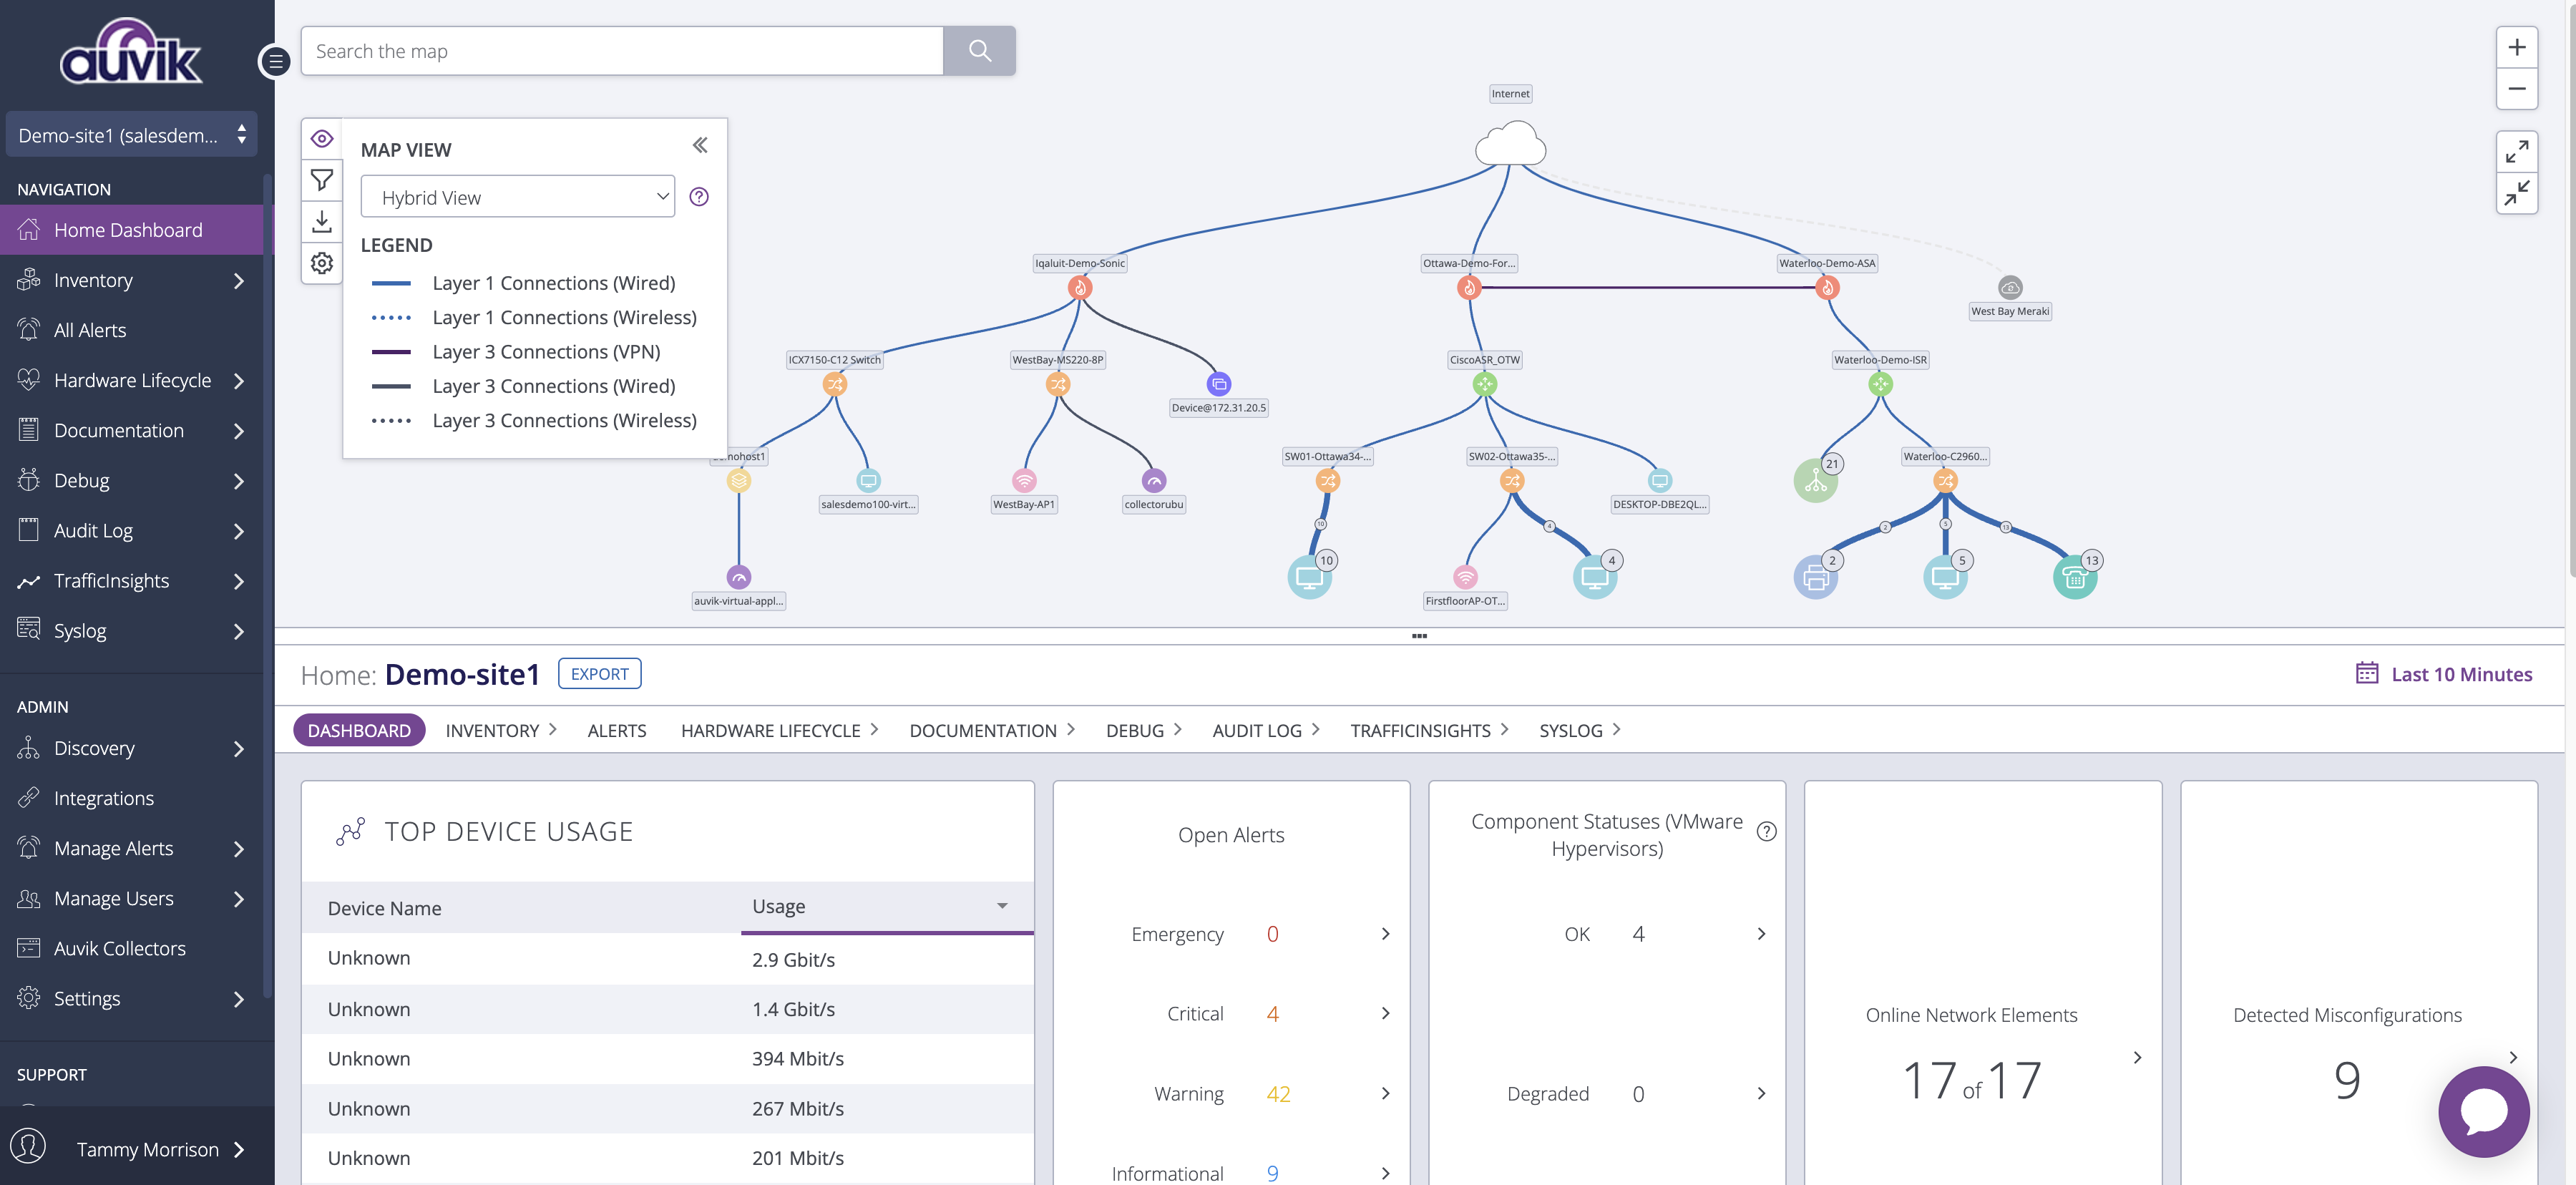This screenshot has width=2576, height=1185.
Task: Toggle sidebar with hamburger menu button
Action: [x=275, y=62]
